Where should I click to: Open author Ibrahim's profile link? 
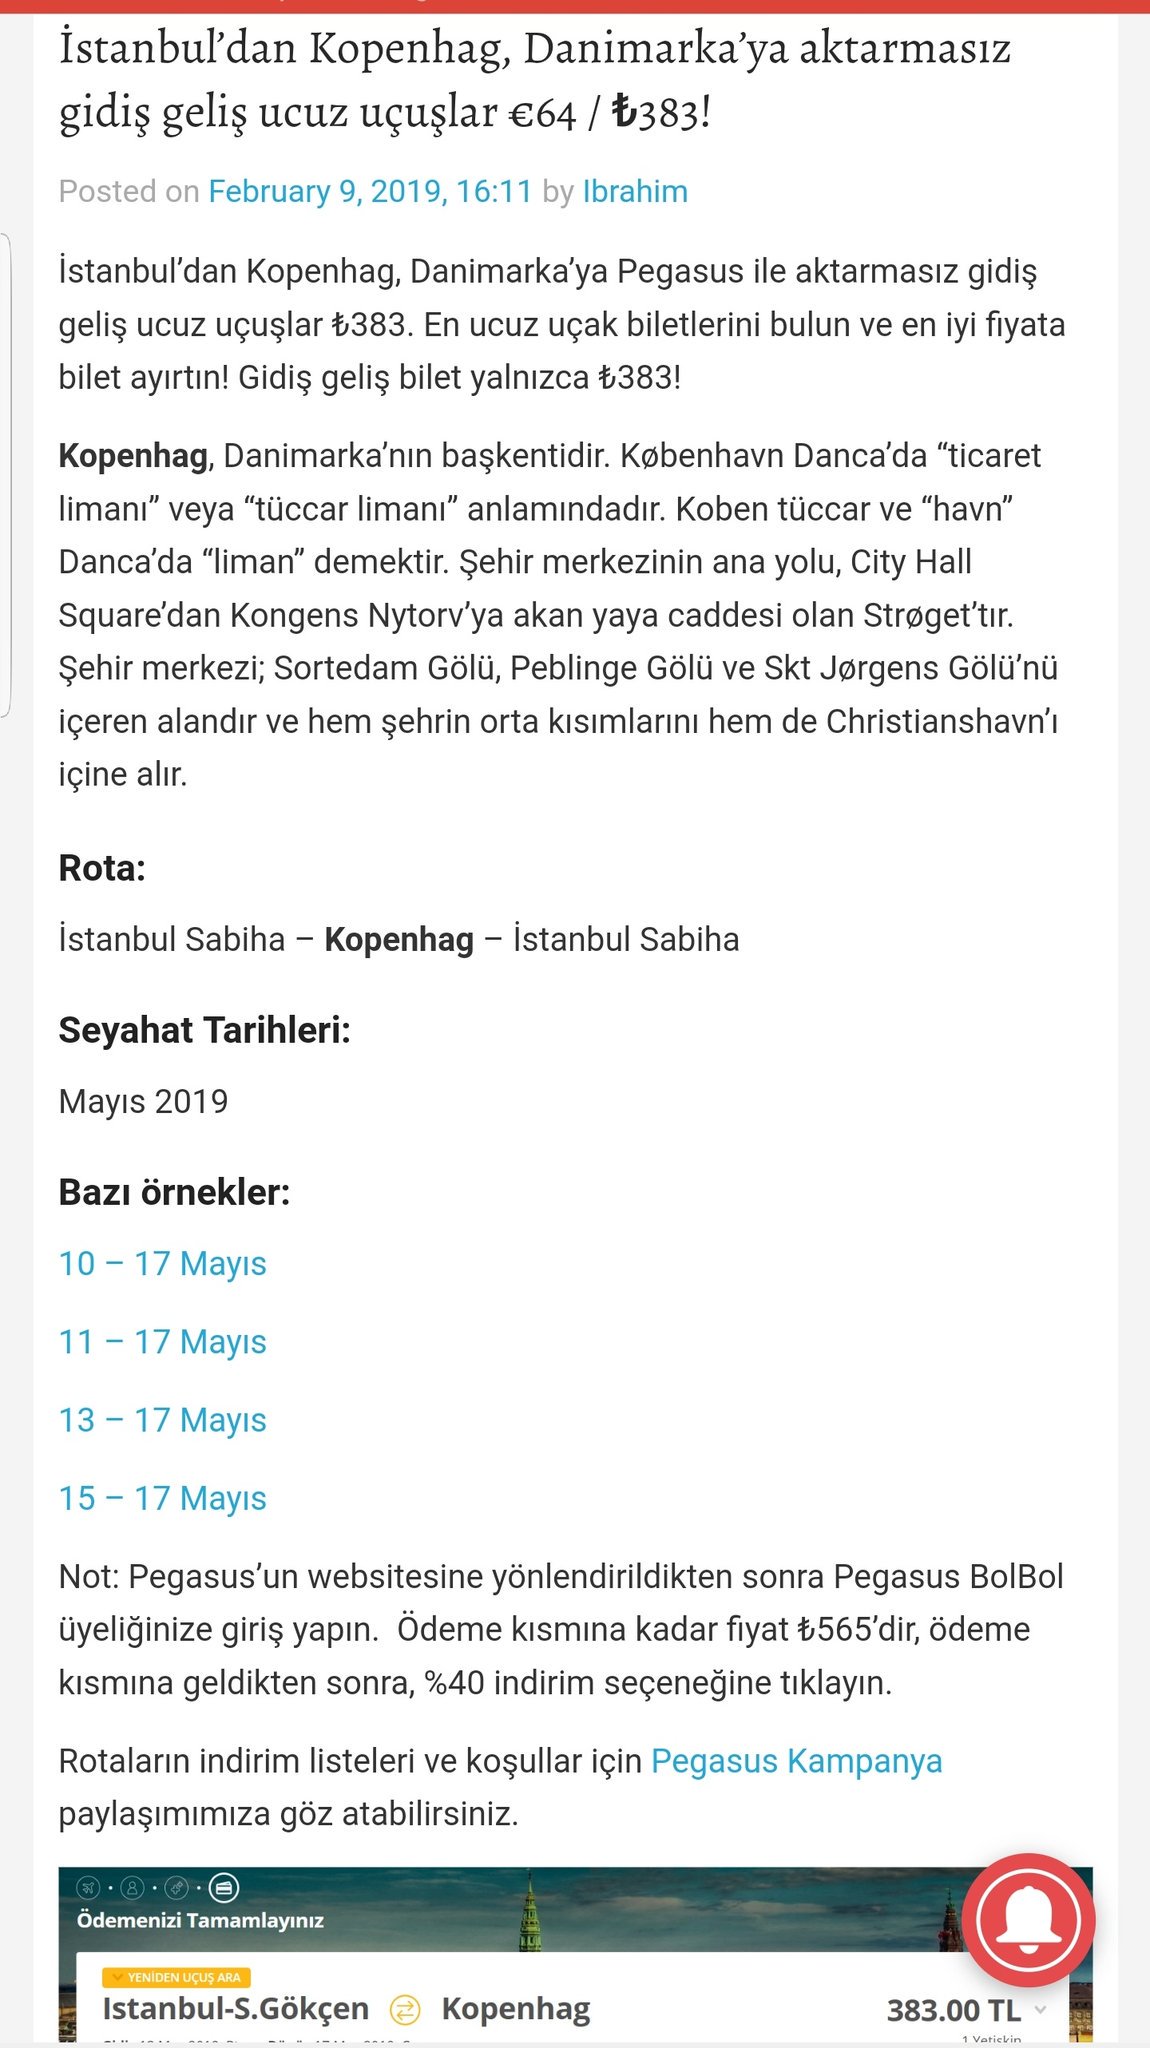tap(635, 191)
